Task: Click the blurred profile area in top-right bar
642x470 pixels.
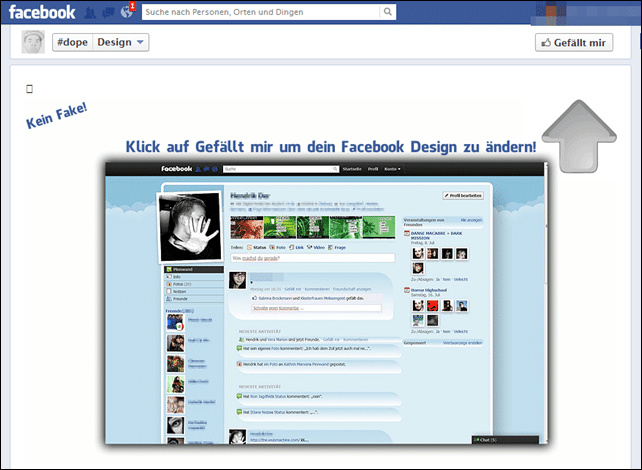Action: pyautogui.click(x=585, y=12)
